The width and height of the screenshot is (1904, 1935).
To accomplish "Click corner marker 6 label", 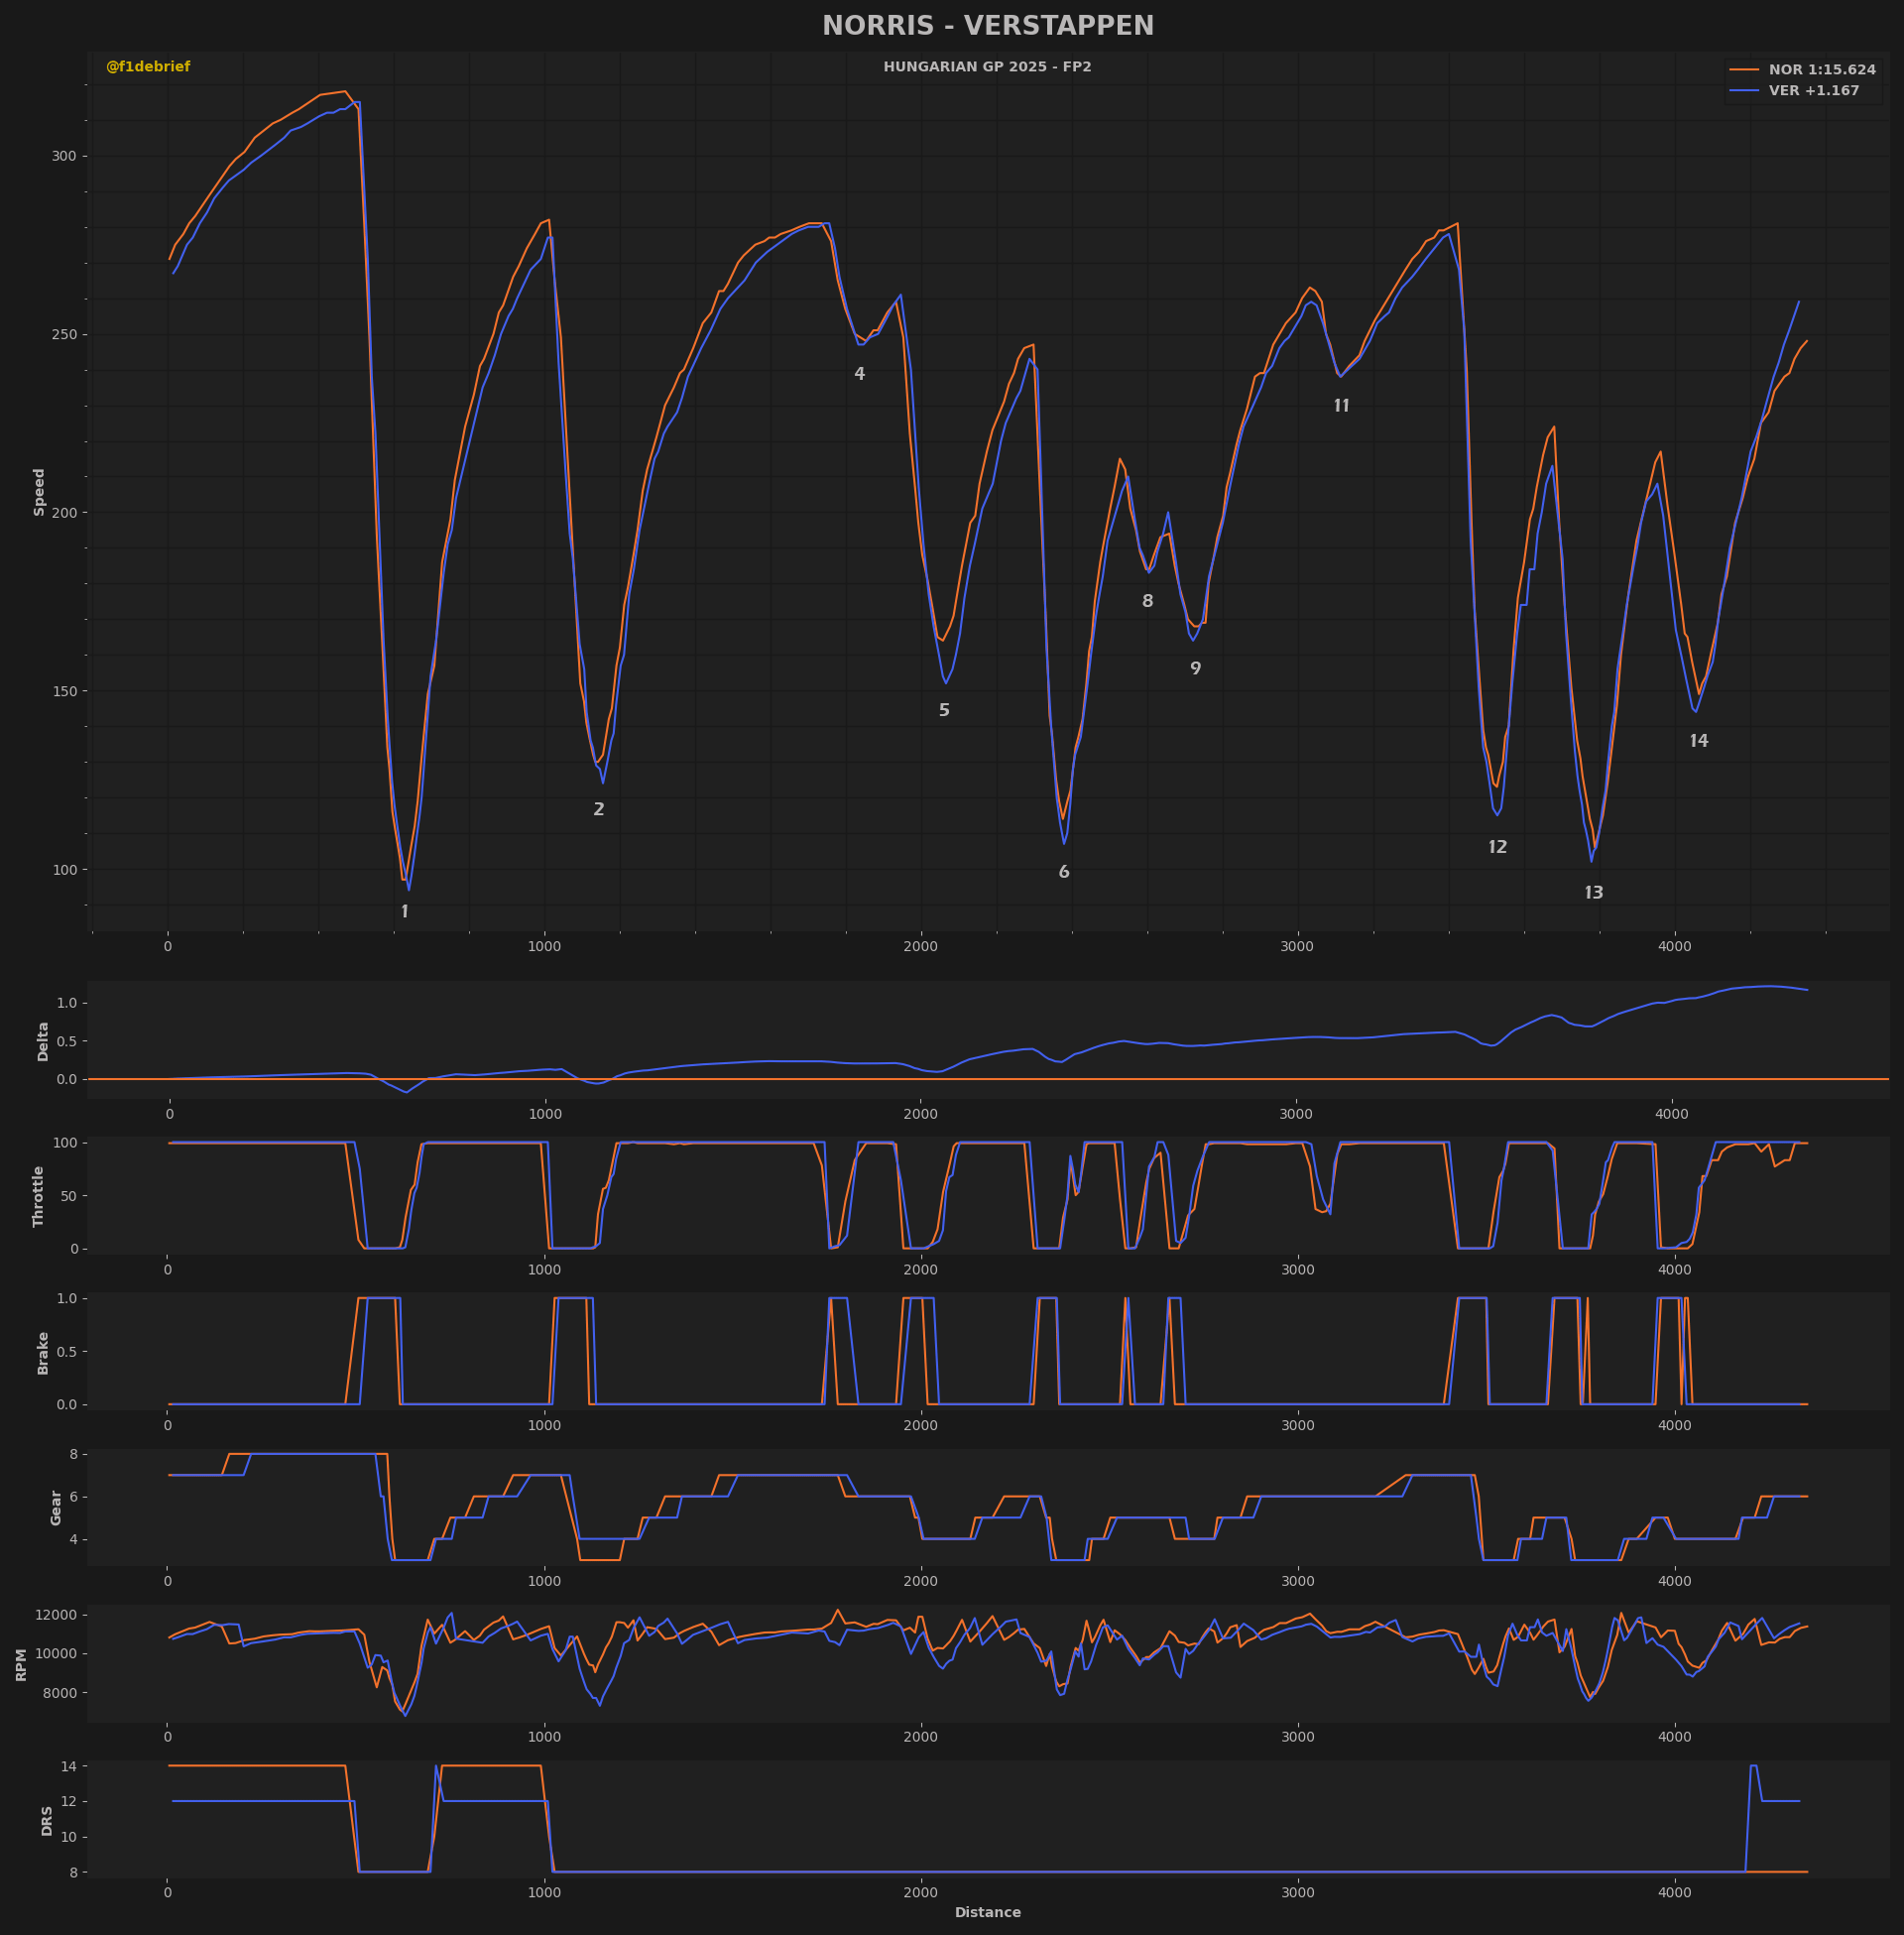I will pyautogui.click(x=1064, y=872).
